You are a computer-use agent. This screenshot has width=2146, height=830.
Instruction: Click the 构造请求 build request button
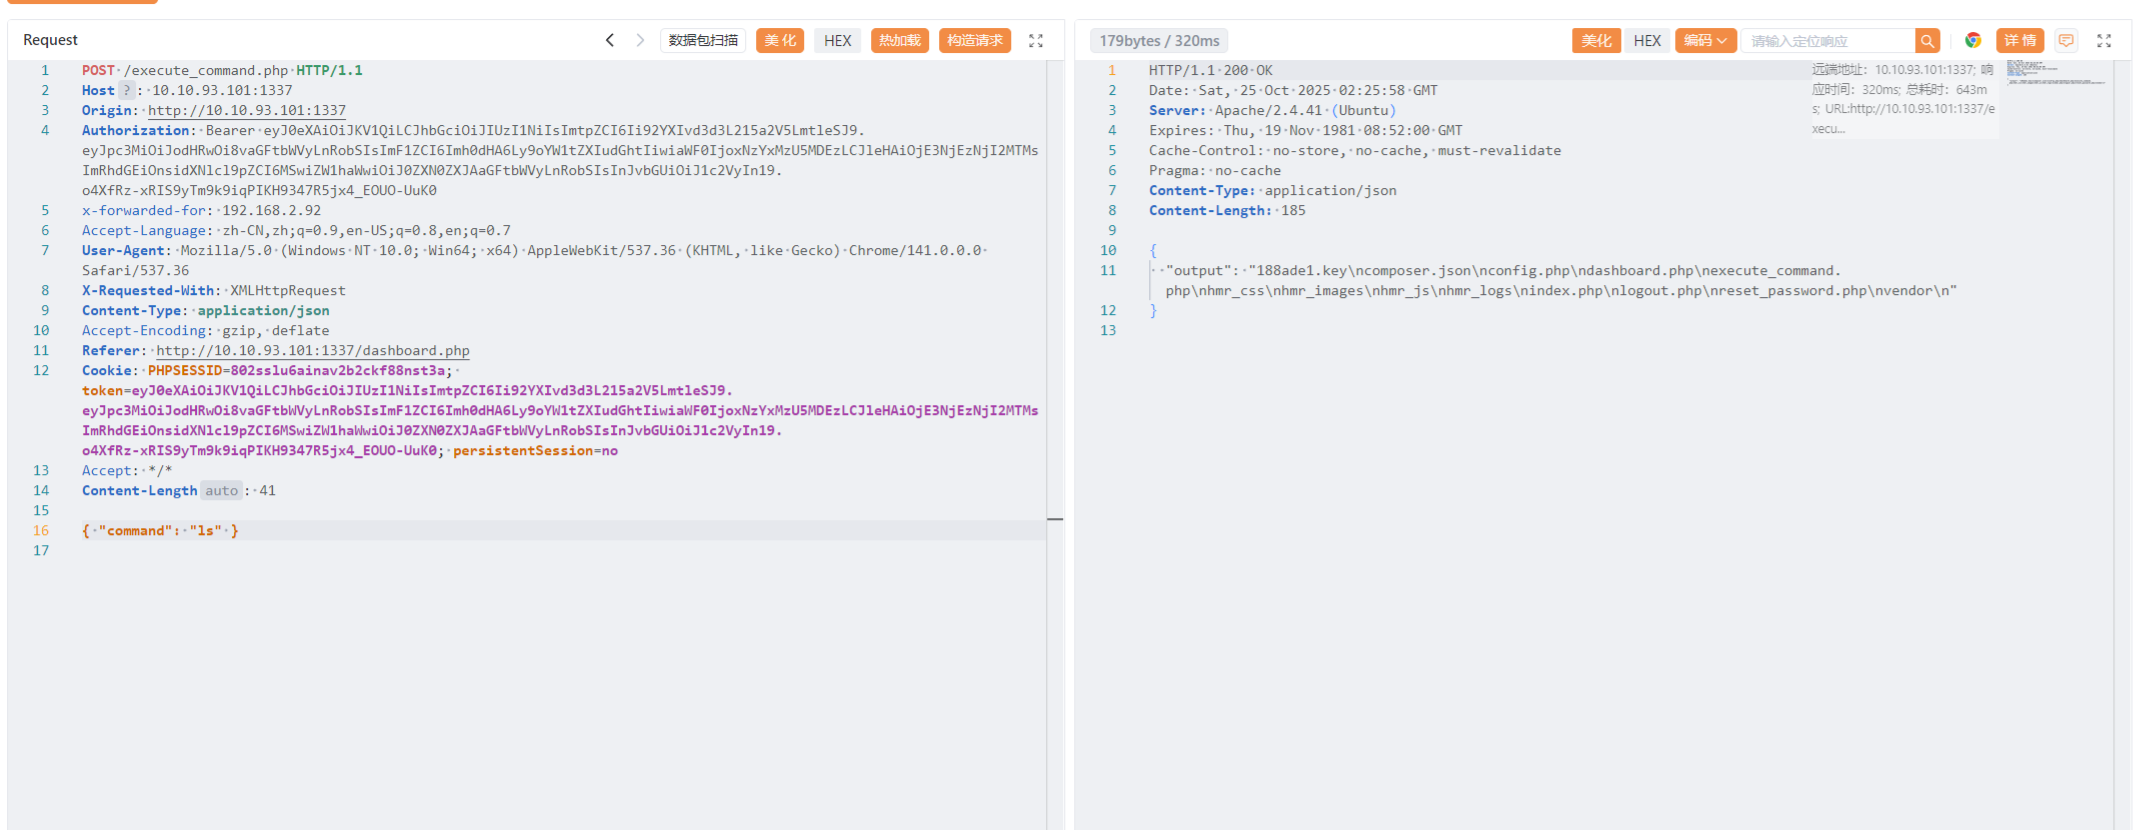(x=975, y=41)
